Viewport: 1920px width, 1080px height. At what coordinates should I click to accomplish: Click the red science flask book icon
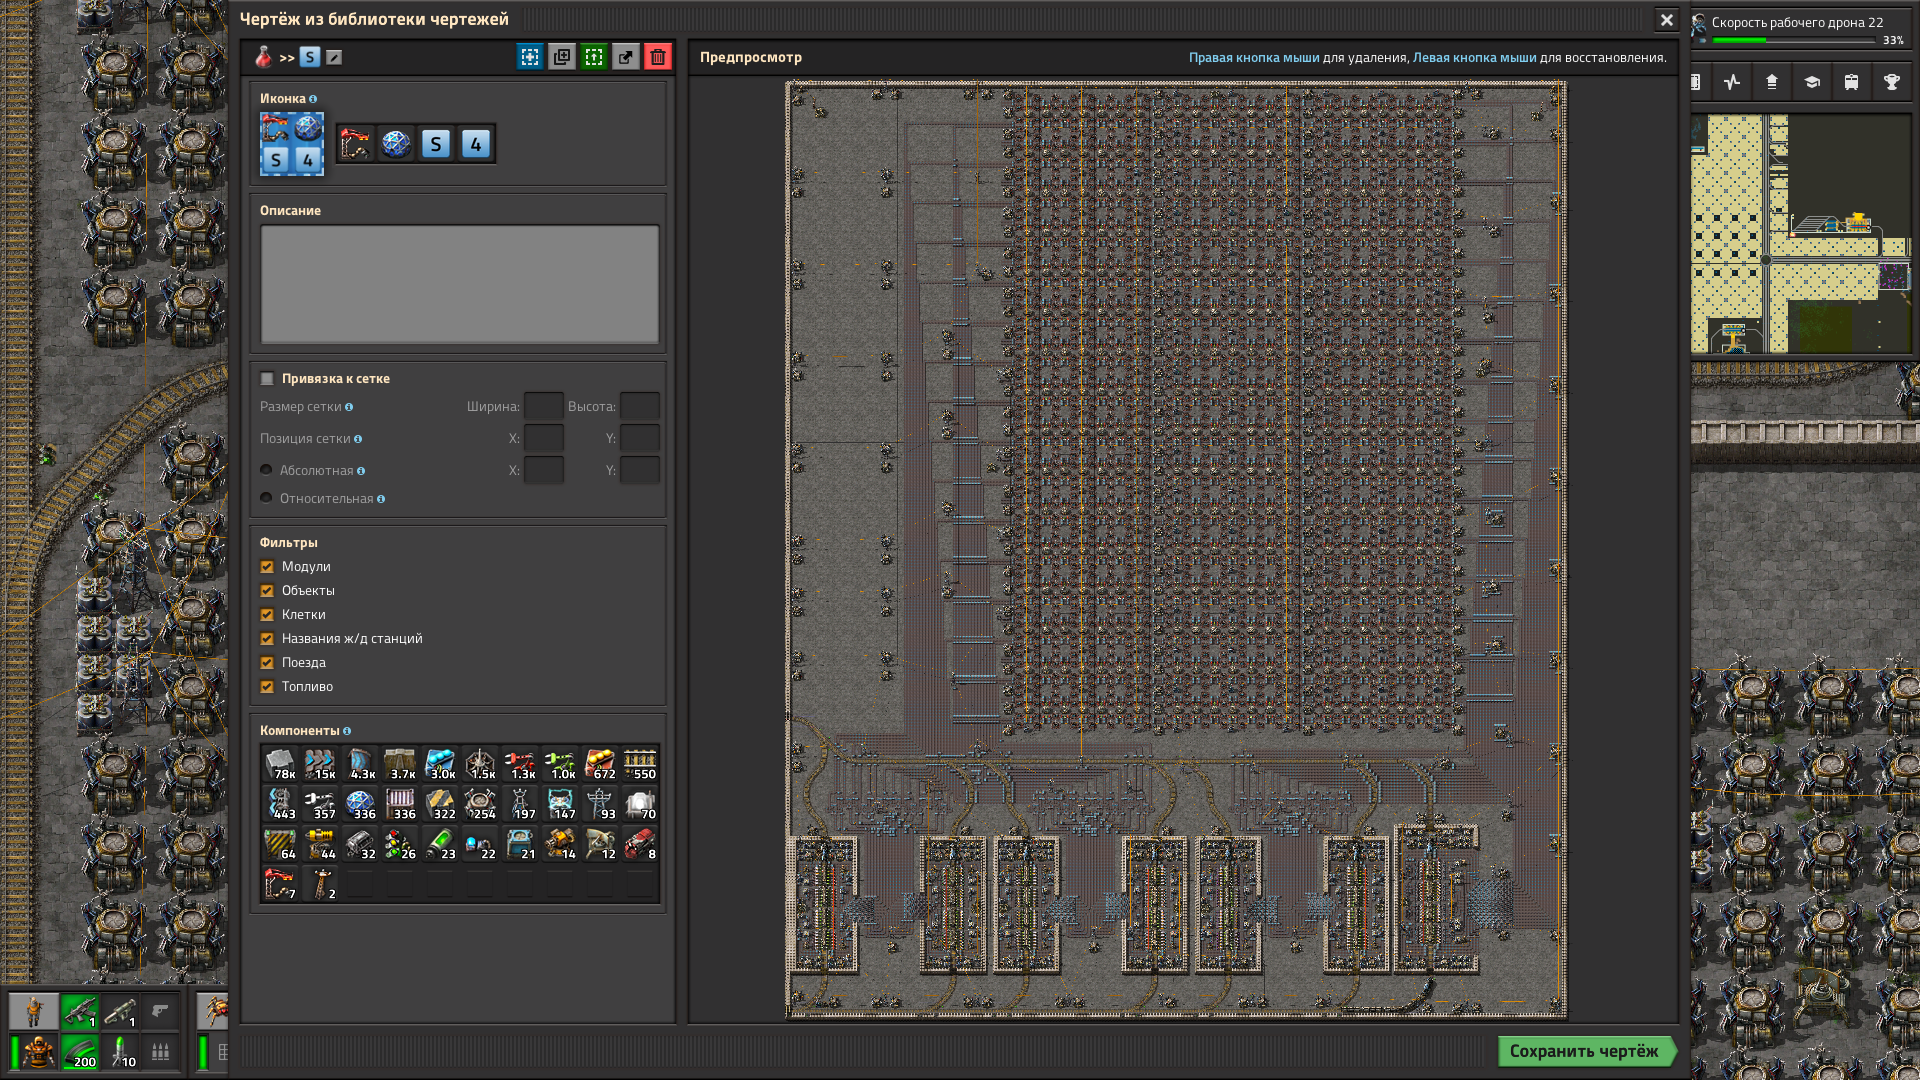(264, 58)
